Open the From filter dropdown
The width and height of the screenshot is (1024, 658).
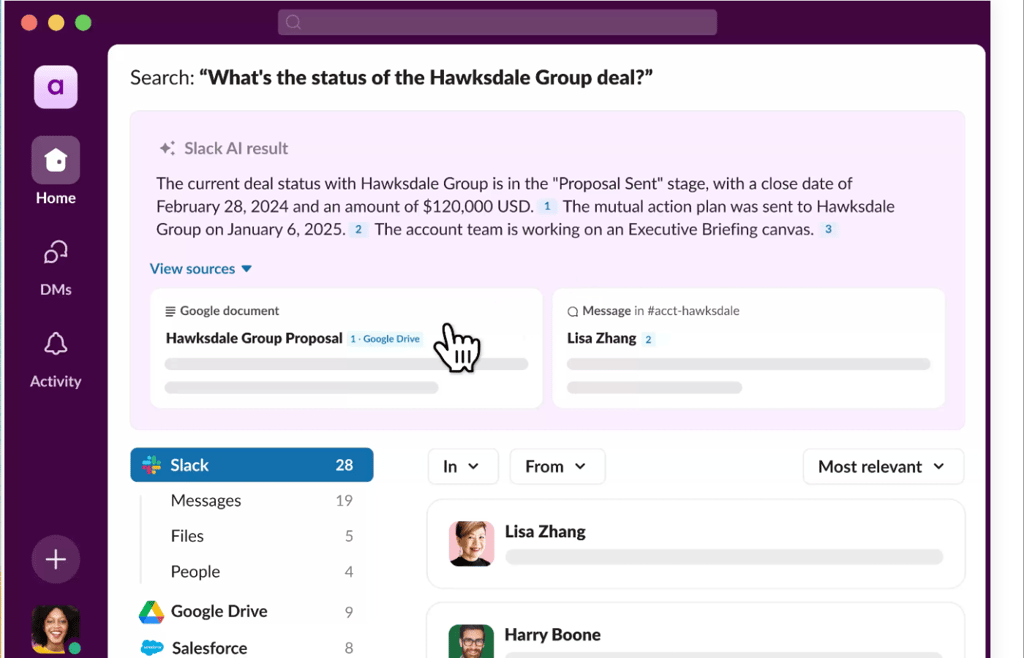(557, 466)
